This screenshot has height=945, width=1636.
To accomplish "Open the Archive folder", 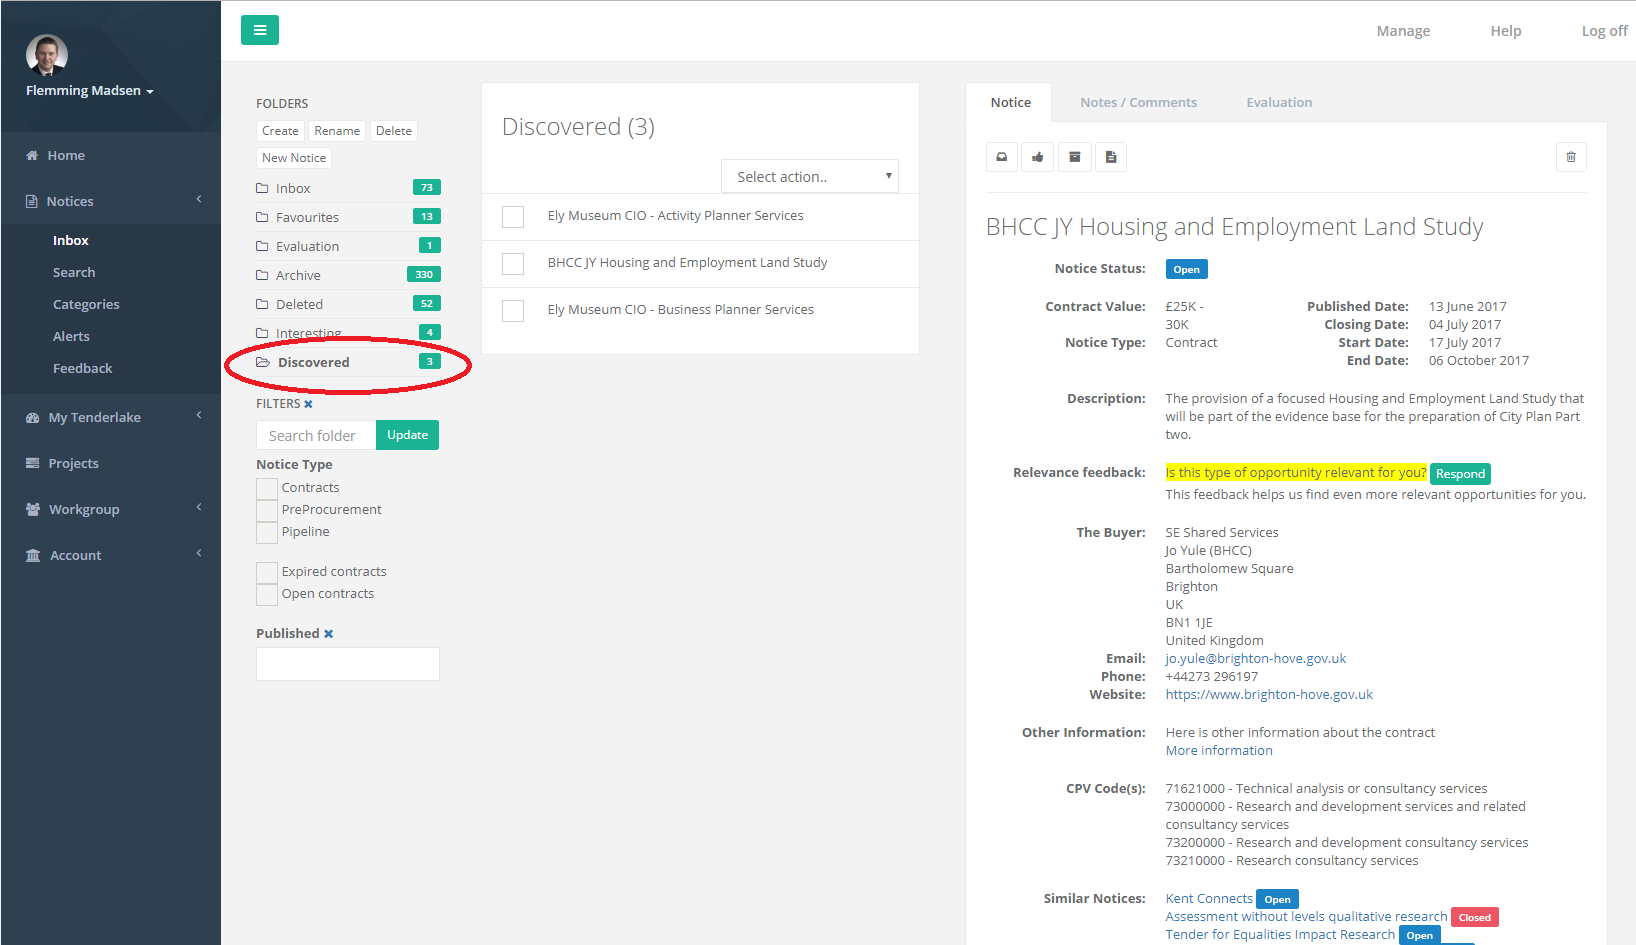I will 298,275.
